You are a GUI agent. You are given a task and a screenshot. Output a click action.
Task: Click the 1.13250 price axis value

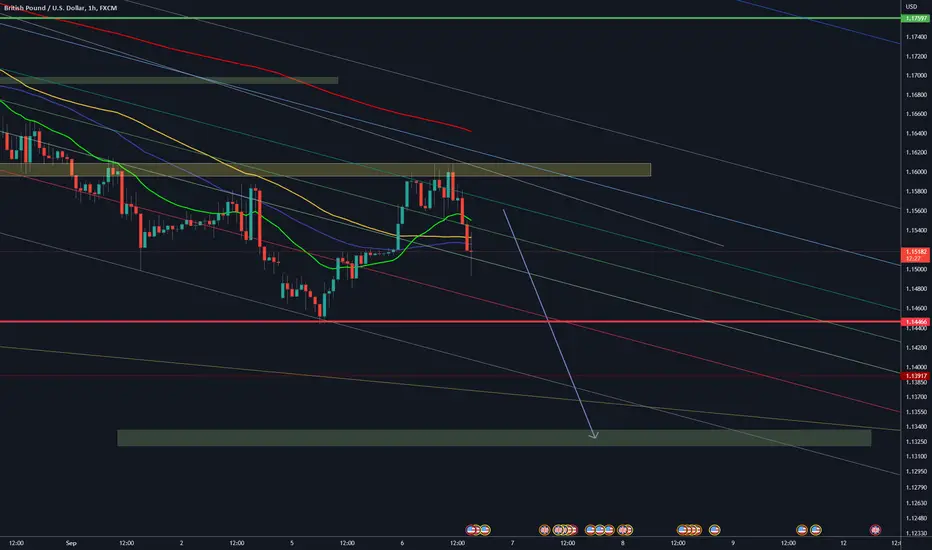tap(916, 442)
